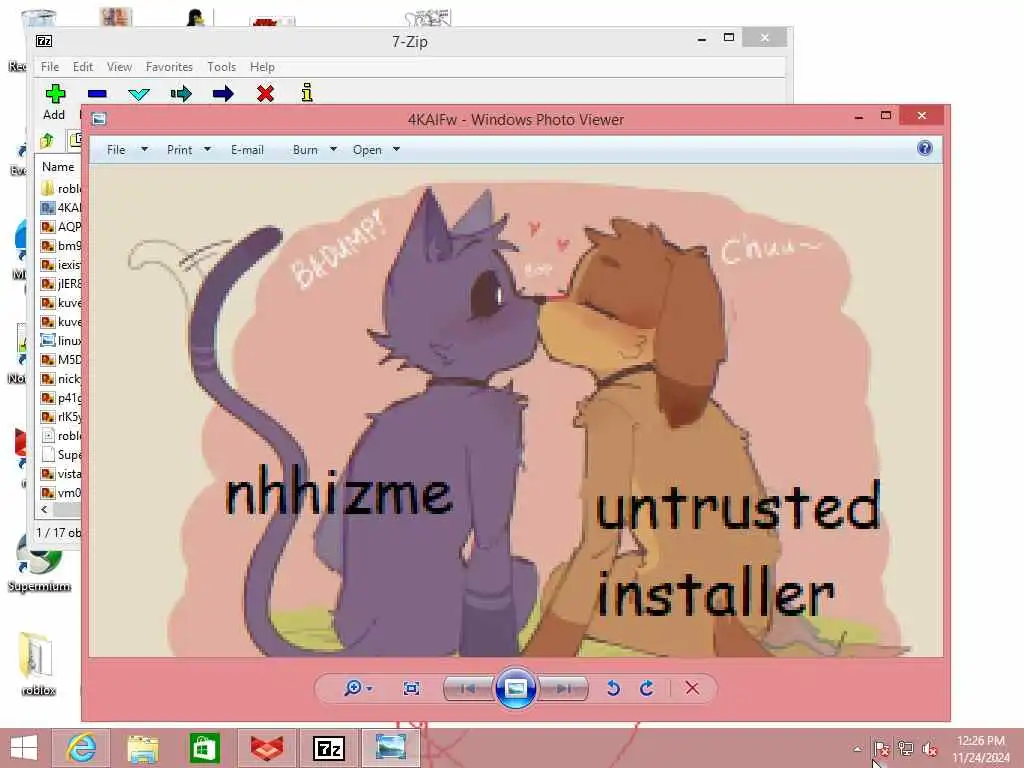Delete the photo with red X icon

[x=692, y=688]
